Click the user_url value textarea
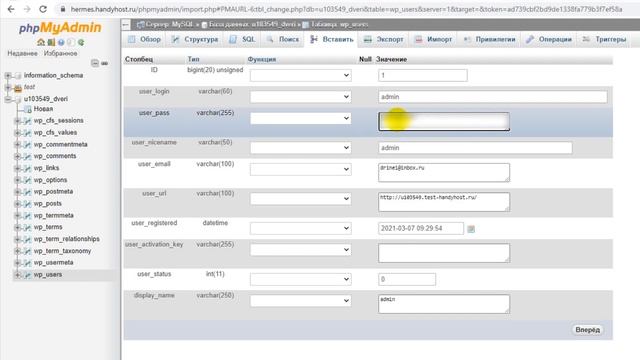The height and width of the screenshot is (360, 640). [444, 202]
